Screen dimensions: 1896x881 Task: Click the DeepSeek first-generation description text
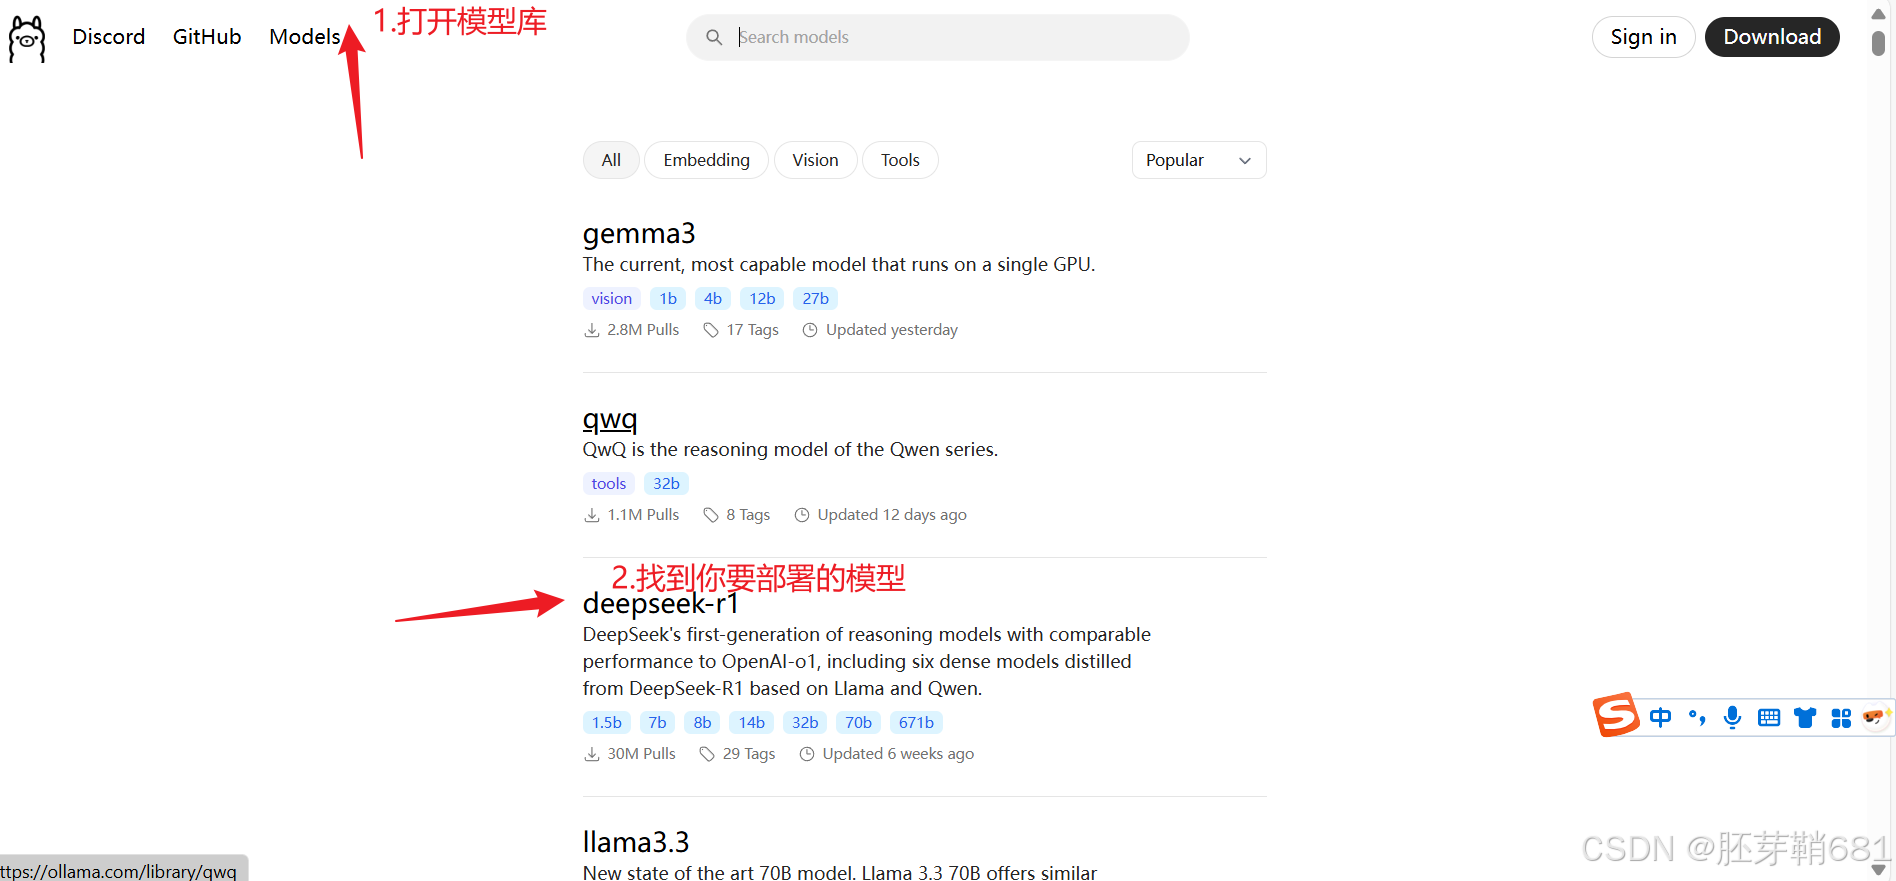click(x=867, y=661)
